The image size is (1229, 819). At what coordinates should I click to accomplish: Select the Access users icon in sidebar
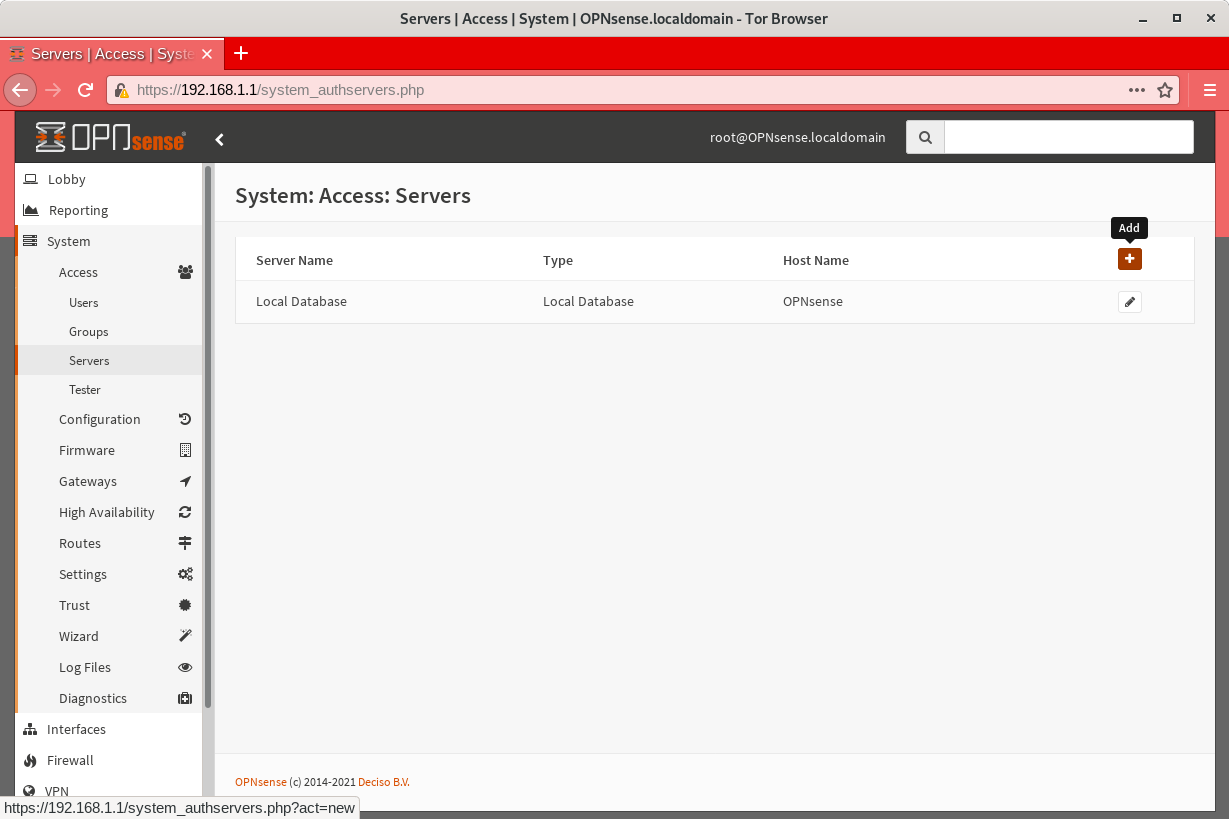[185, 271]
